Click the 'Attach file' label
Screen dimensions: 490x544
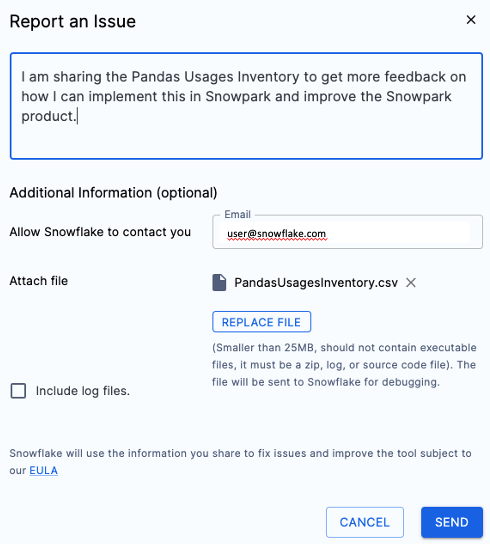tap(39, 281)
